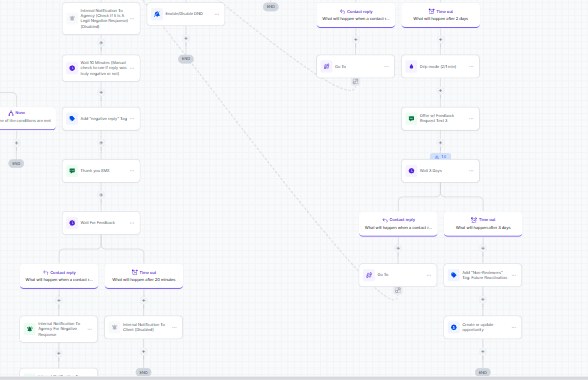Click grey icon on disabled Internal Notification To Agency step
588x380 pixels.
coord(72,18)
